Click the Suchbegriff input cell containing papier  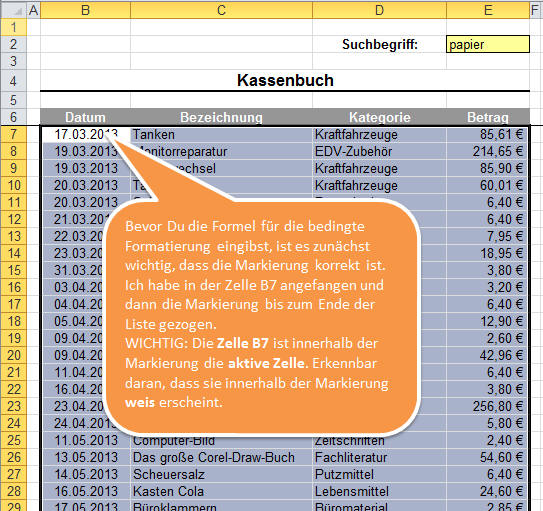(x=488, y=44)
